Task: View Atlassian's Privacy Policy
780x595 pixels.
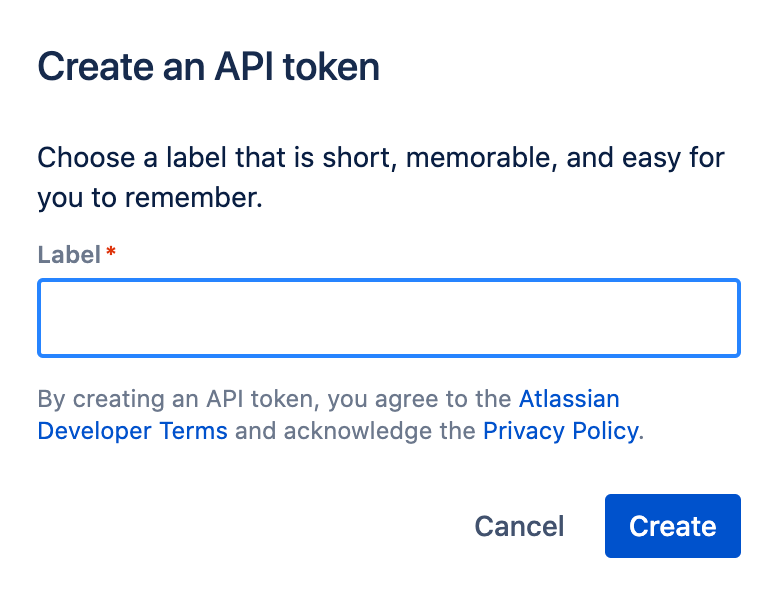Action: pos(560,431)
